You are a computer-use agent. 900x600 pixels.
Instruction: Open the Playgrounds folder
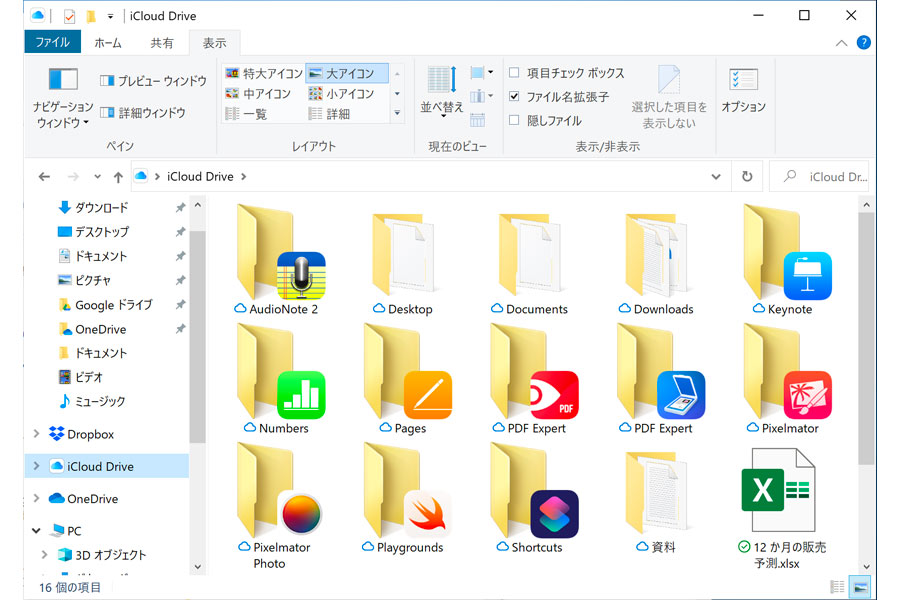pos(408,496)
